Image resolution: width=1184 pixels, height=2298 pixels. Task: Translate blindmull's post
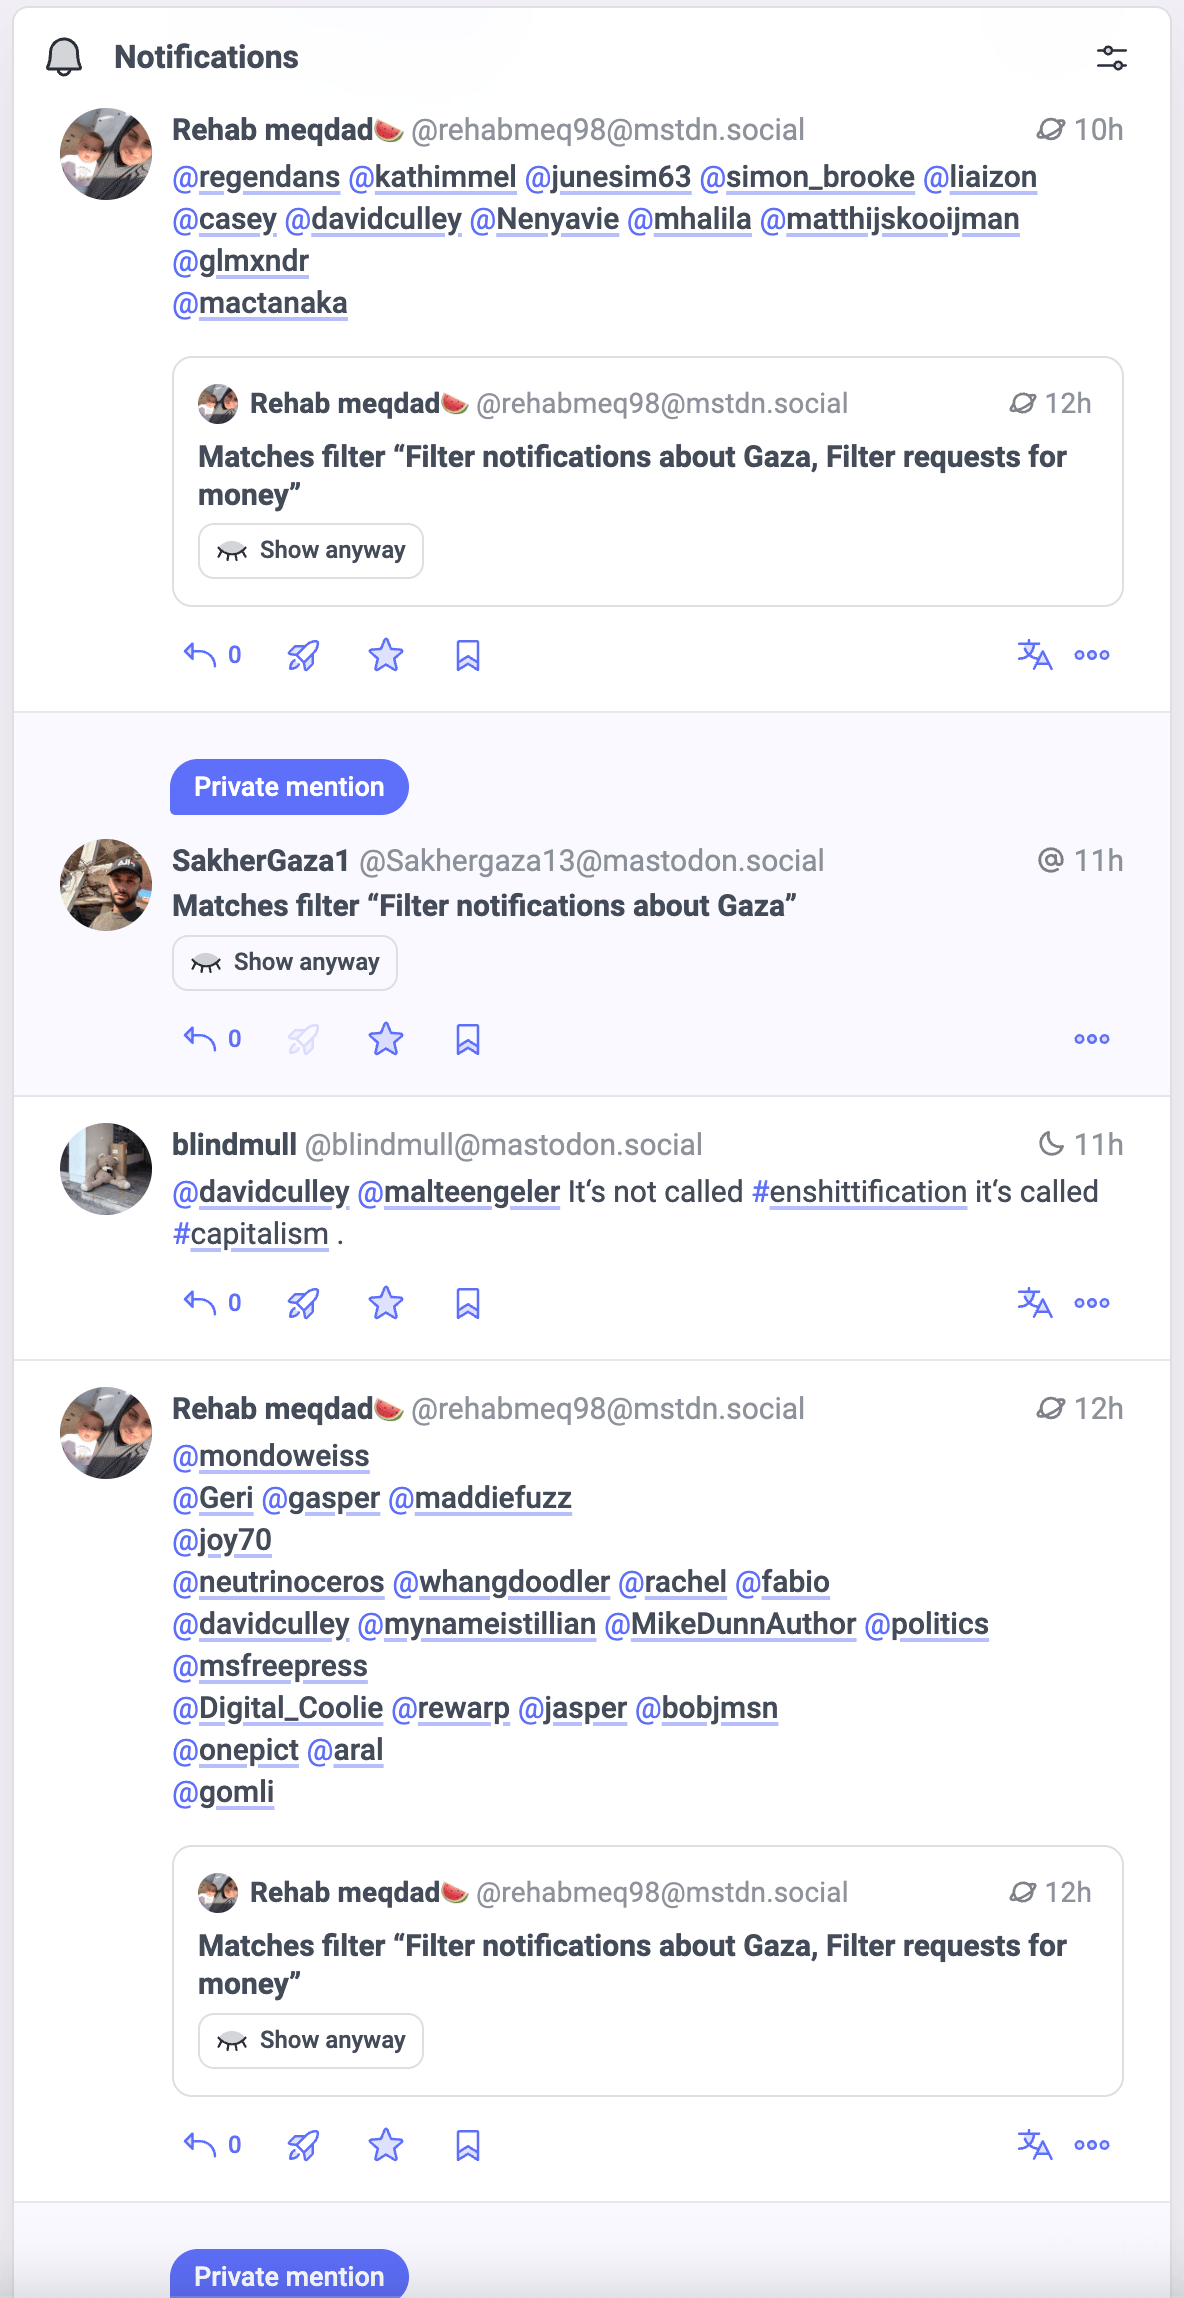pos(1034,1303)
